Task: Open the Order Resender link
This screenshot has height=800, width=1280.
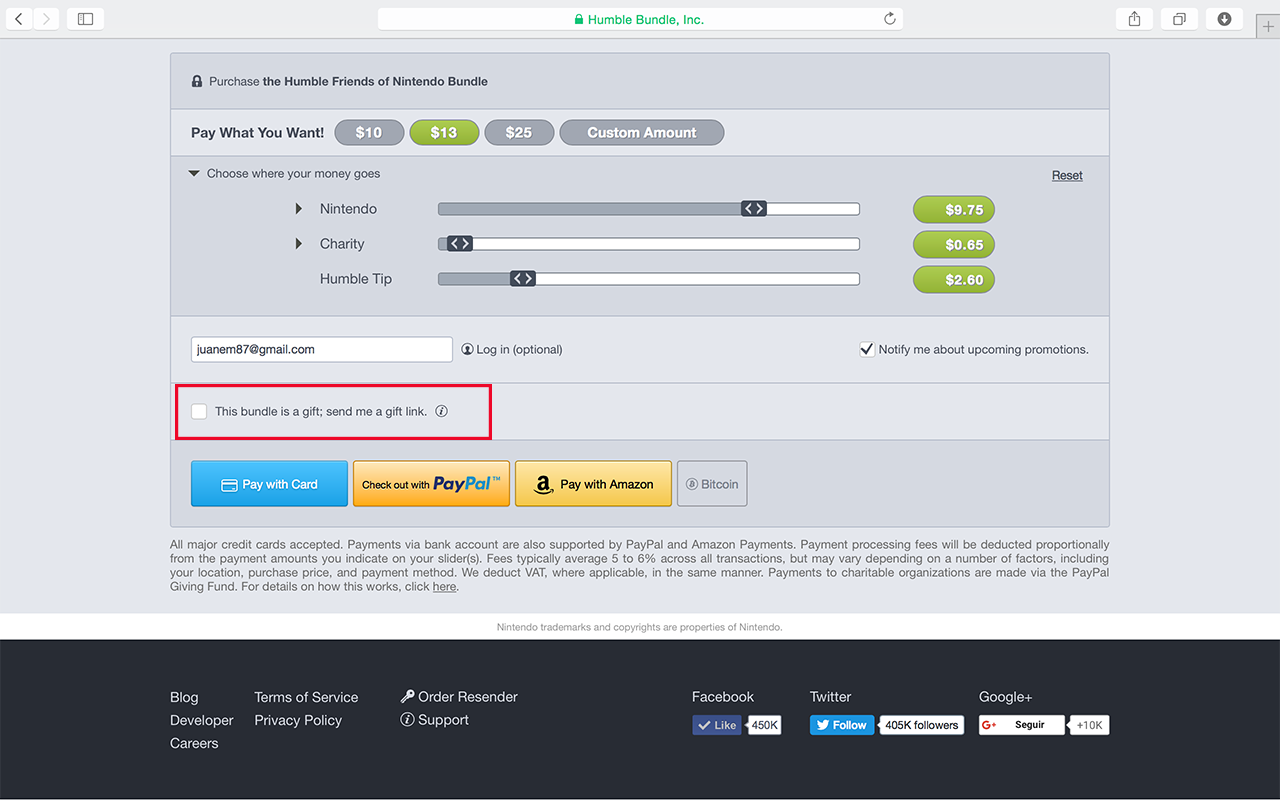Action: point(459,696)
